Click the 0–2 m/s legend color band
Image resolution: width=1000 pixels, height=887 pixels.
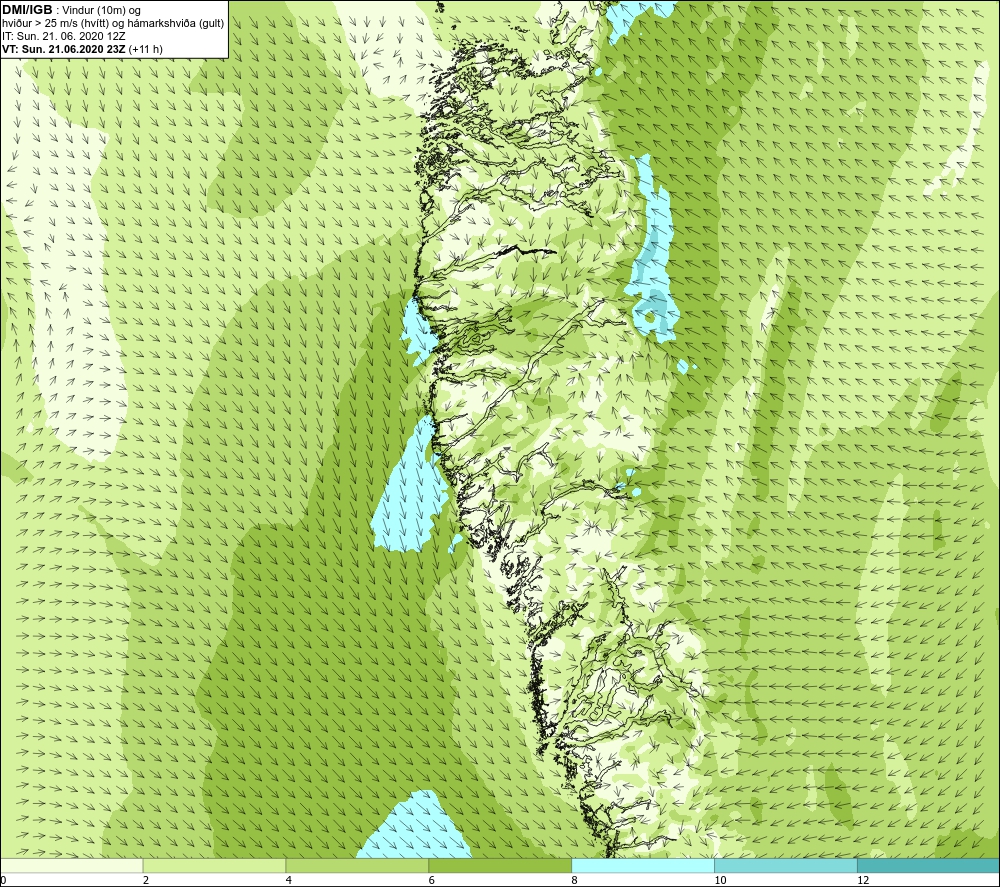tap(71, 865)
